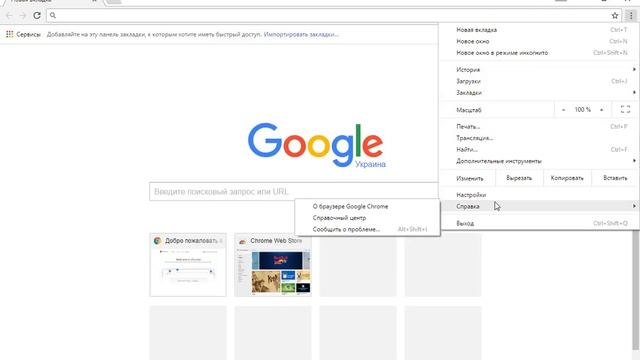Click the browser forward arrow
The height and width of the screenshot is (360, 640).
pyautogui.click(x=23, y=16)
